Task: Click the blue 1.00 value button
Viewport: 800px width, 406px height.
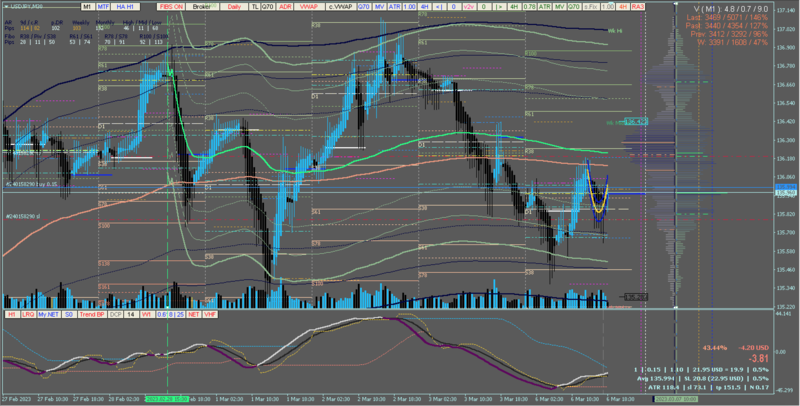Action: pyautogui.click(x=409, y=7)
